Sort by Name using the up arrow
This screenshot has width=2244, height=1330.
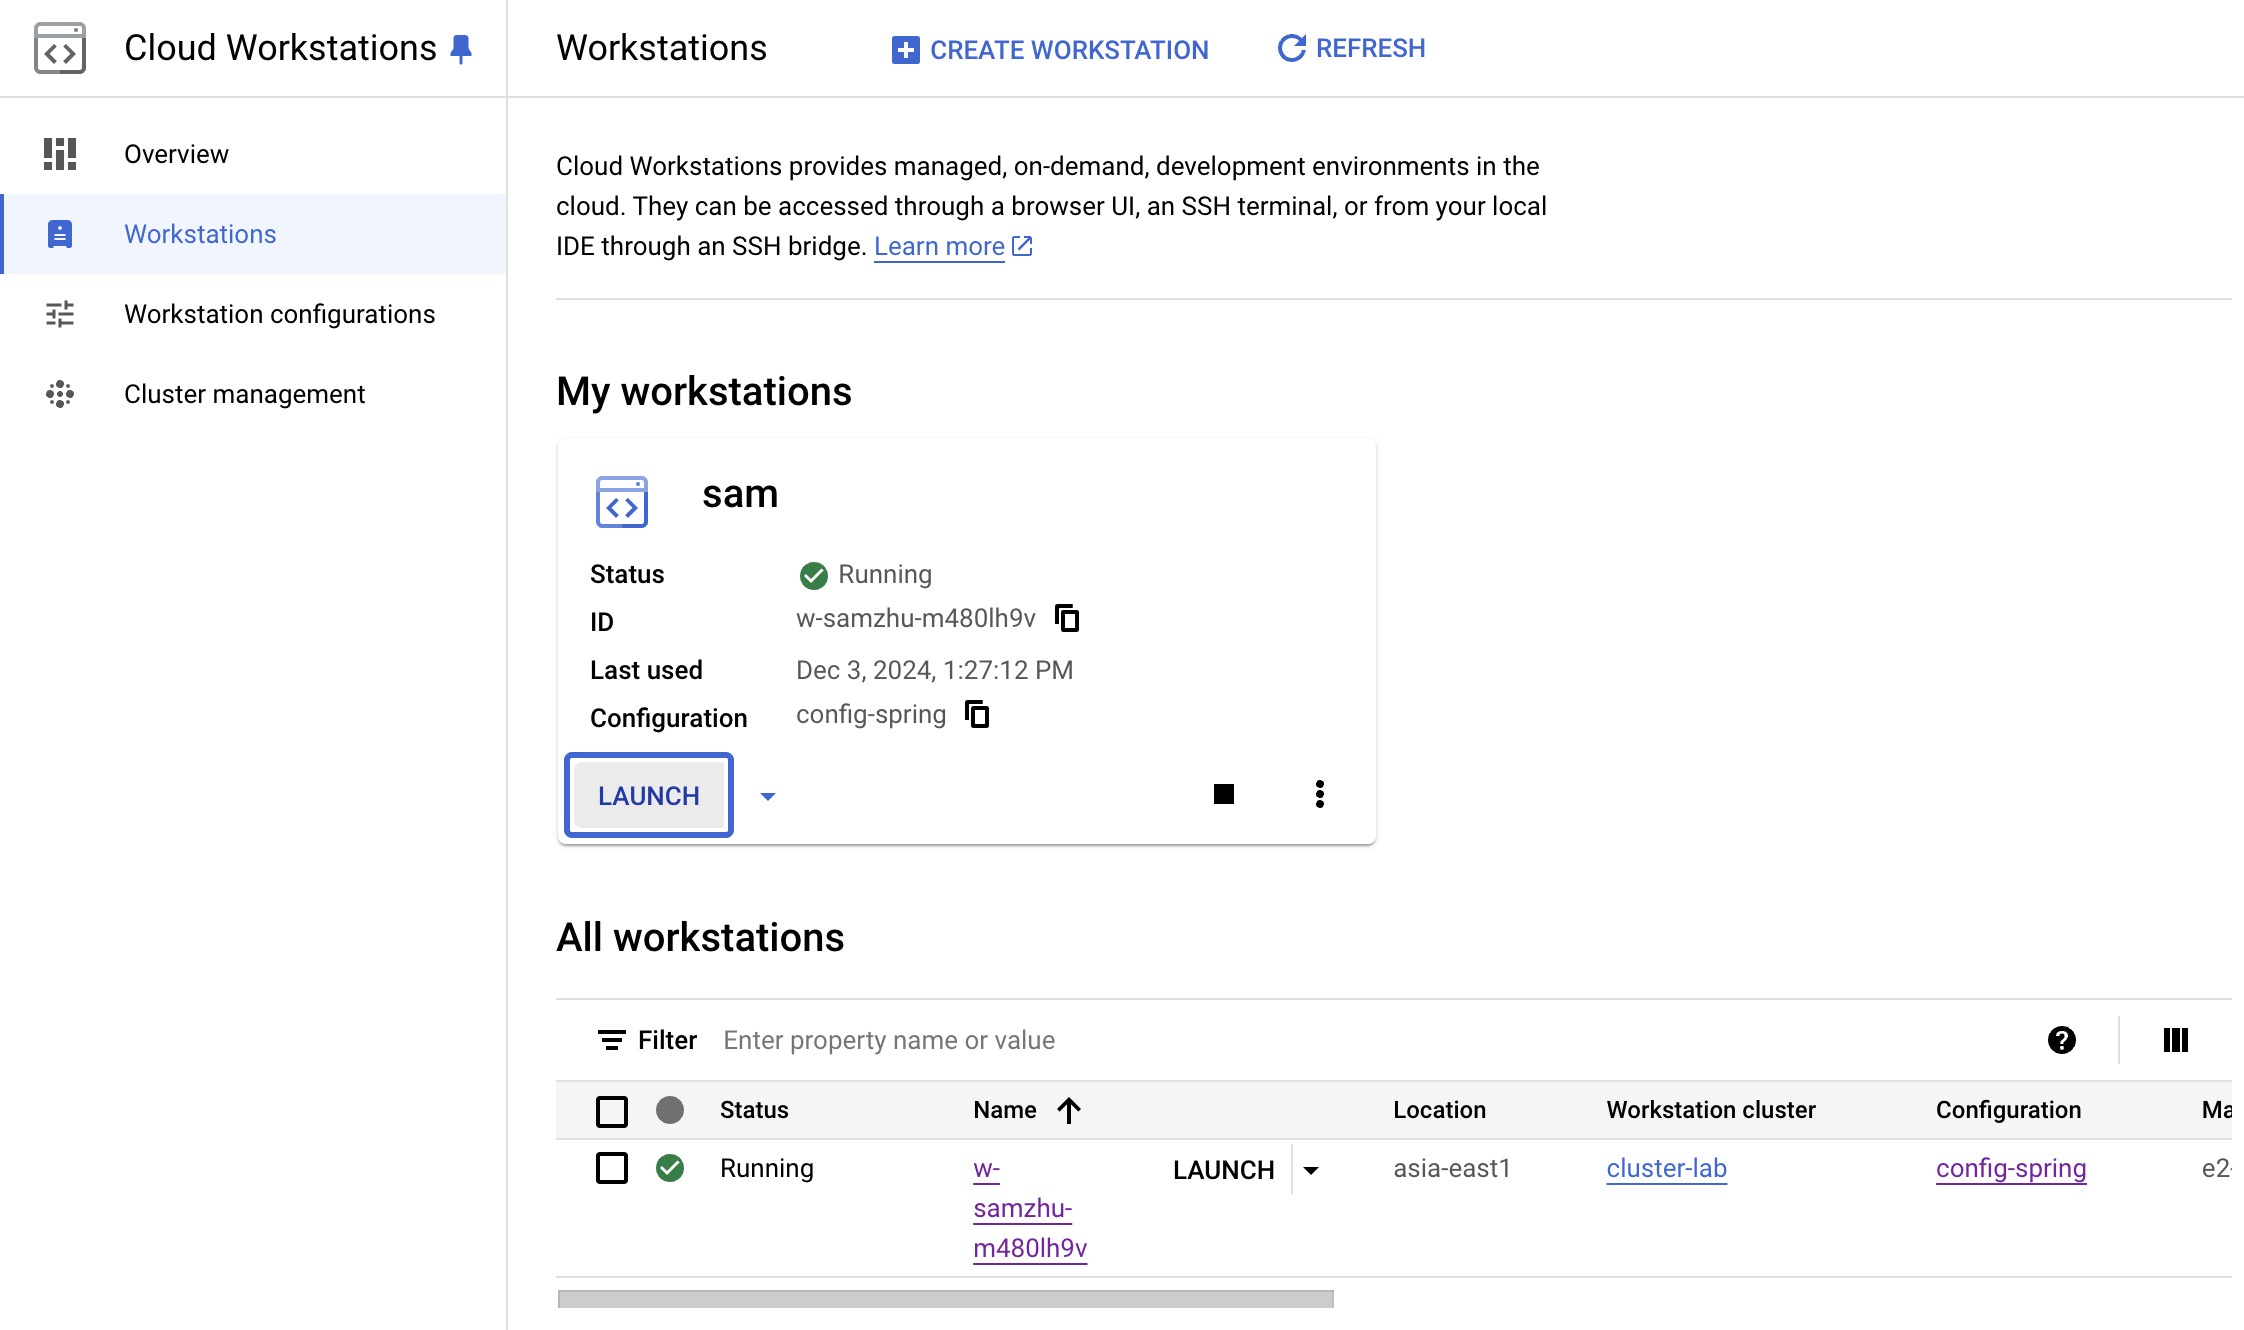(1069, 1110)
